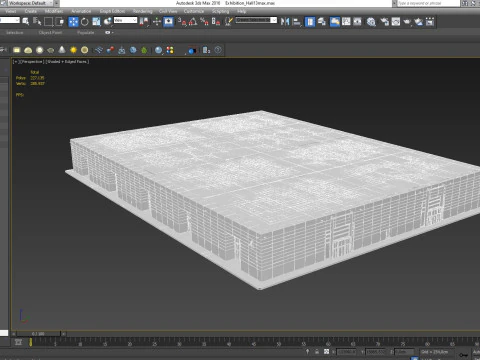The height and width of the screenshot is (360, 480).
Task: Click the red and blue particles icon
Action: (110, 50)
